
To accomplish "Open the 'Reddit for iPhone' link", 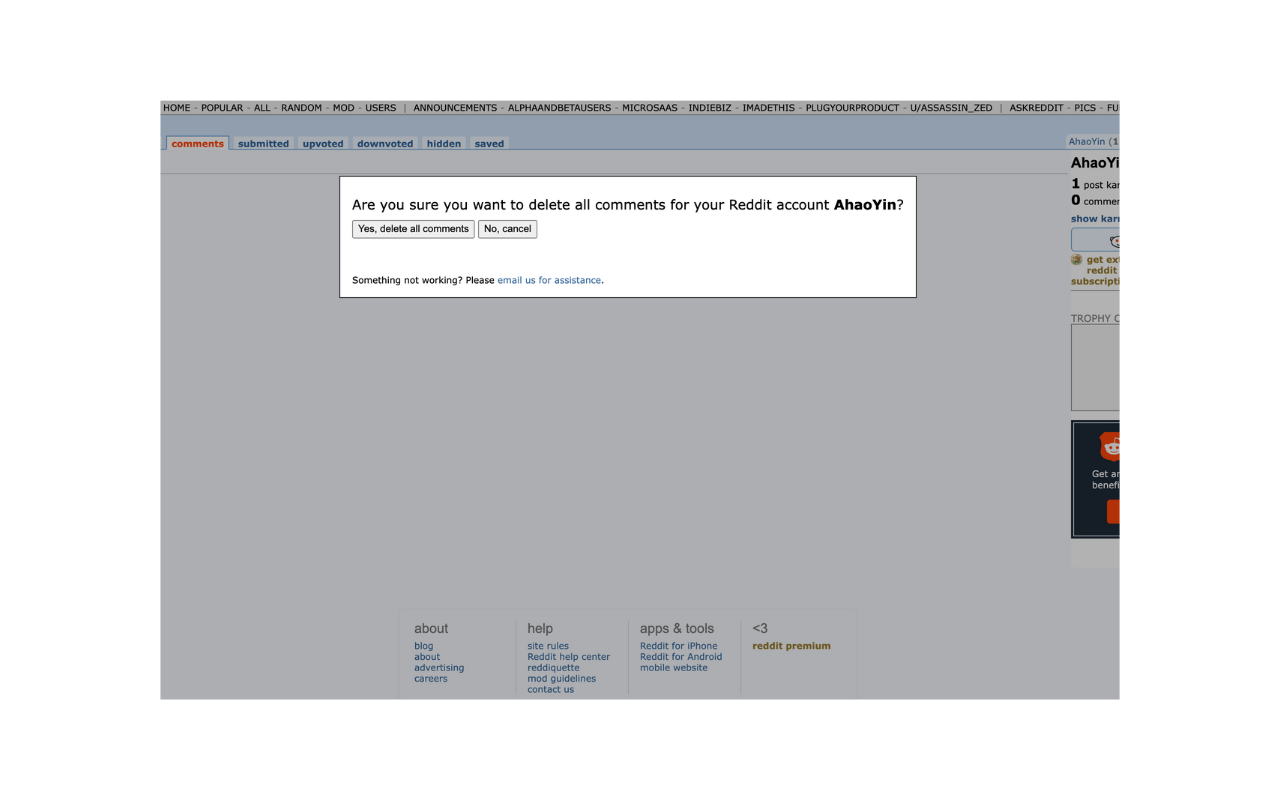I will [679, 646].
